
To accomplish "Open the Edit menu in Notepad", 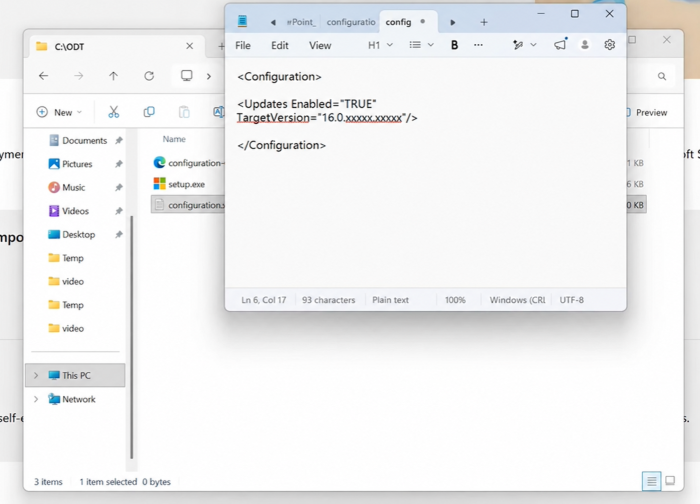I will point(280,46).
